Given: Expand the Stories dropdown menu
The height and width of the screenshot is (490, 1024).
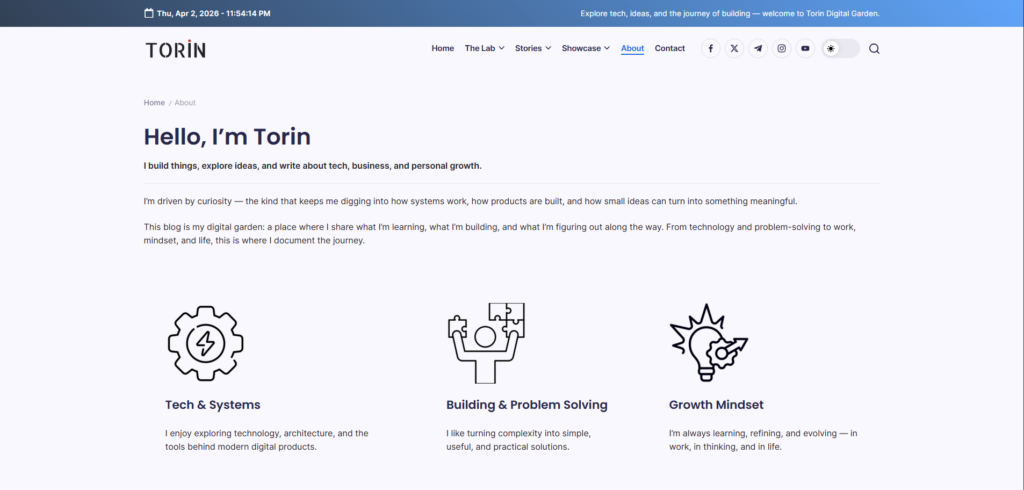Looking at the screenshot, I should coord(533,48).
